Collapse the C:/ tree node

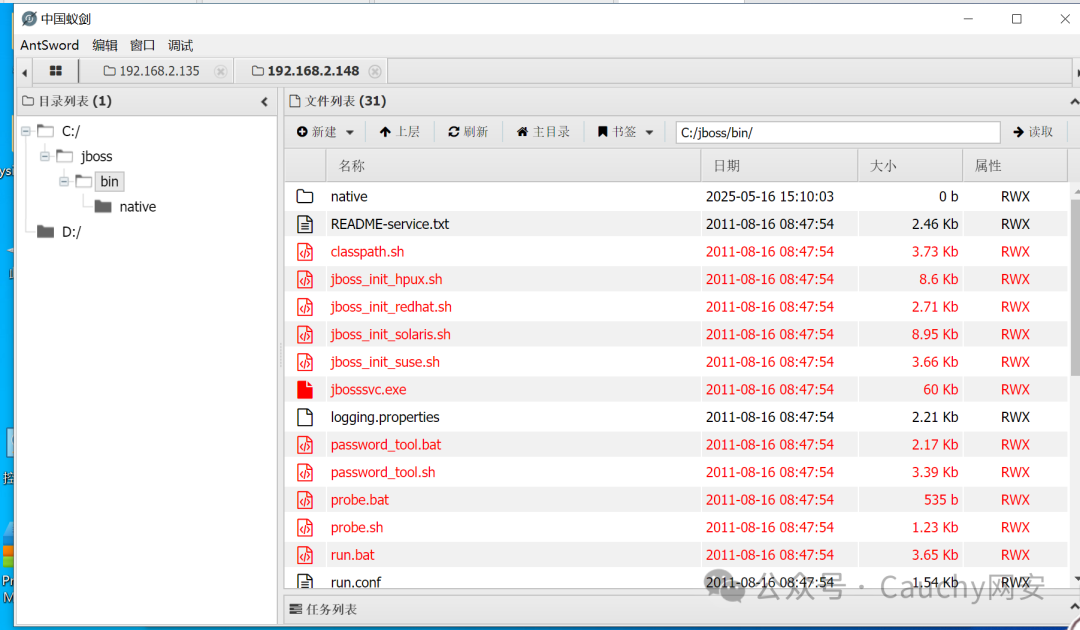26,131
